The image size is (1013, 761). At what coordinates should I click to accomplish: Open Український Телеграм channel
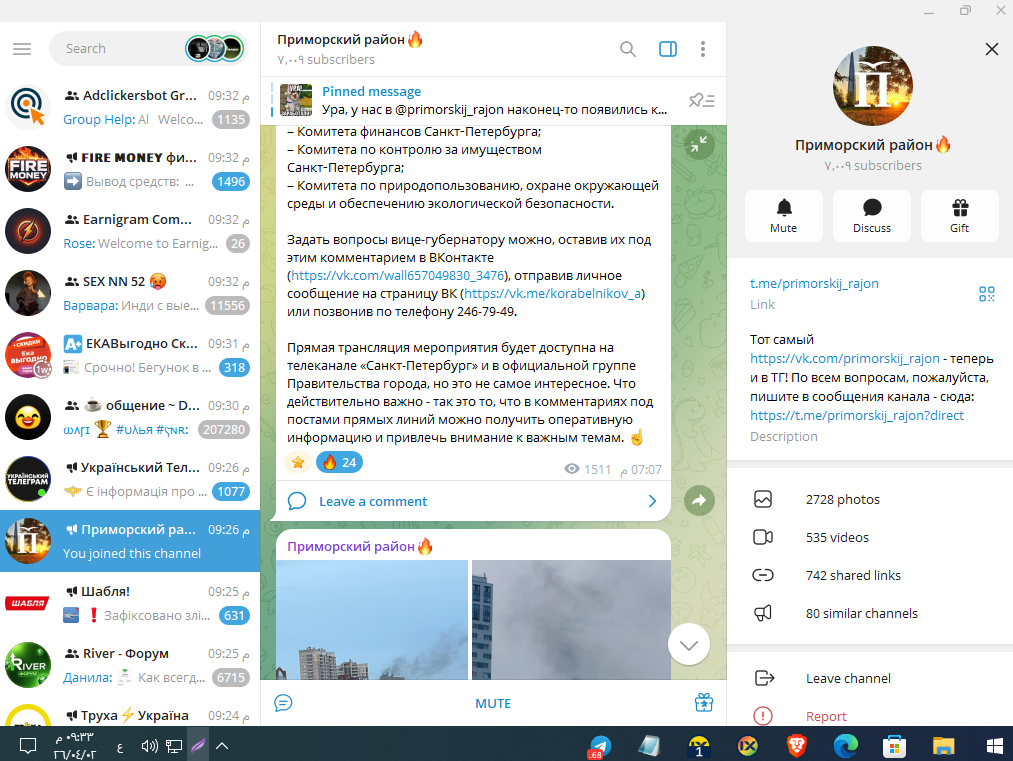[x=130, y=479]
